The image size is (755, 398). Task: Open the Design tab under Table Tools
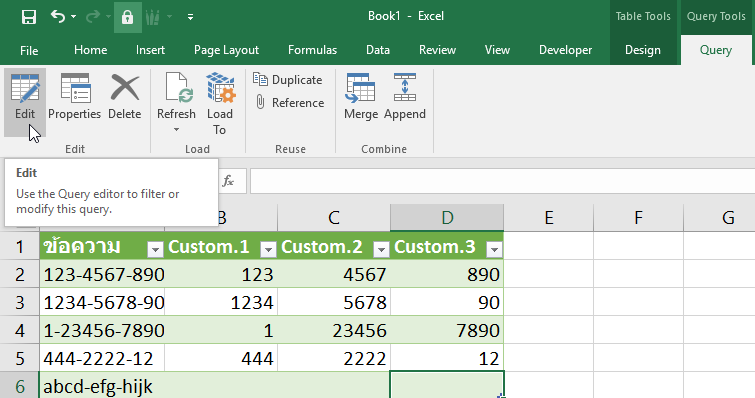click(643, 50)
